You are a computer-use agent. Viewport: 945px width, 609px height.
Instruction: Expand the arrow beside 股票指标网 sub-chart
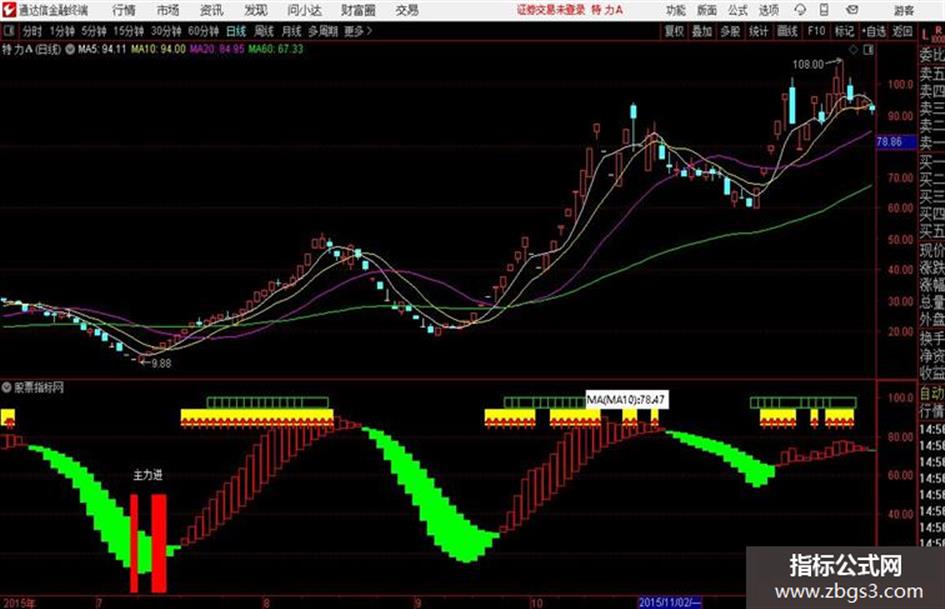[x=7, y=387]
